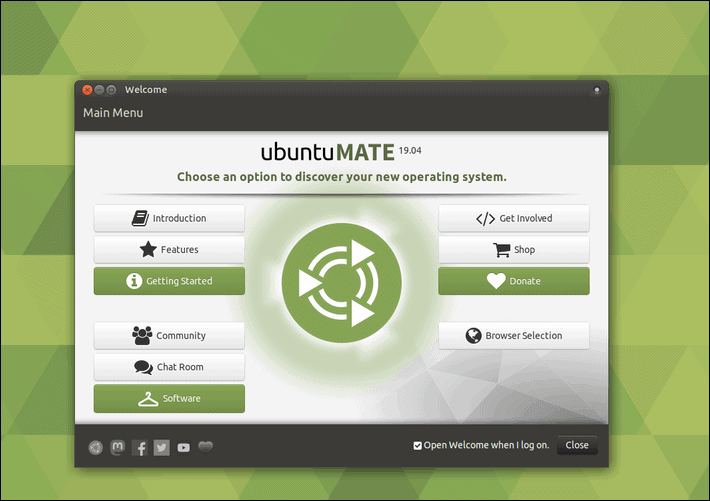The image size is (710, 501).
Task: Open the YouTube icon in footer
Action: (183, 448)
